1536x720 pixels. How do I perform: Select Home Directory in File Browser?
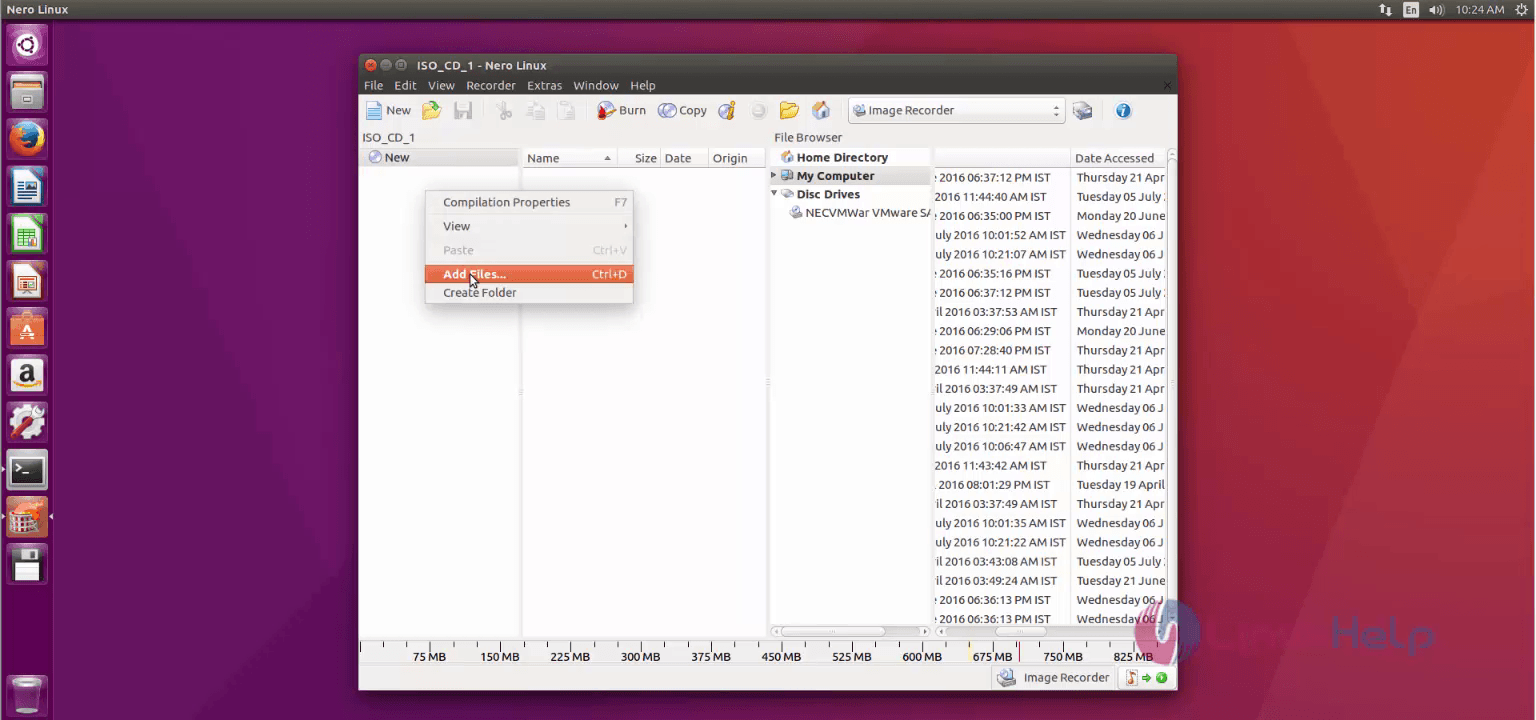pyautogui.click(x=841, y=157)
